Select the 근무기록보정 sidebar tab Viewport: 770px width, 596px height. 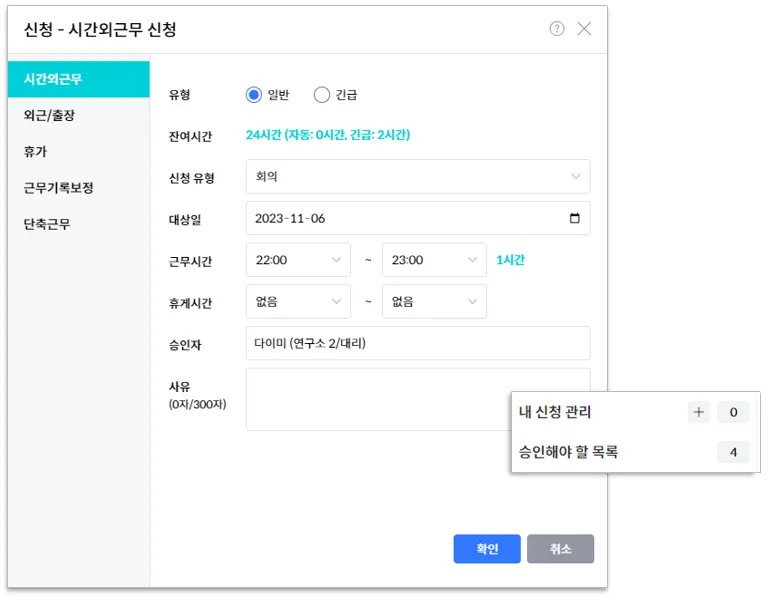[x=78, y=188]
